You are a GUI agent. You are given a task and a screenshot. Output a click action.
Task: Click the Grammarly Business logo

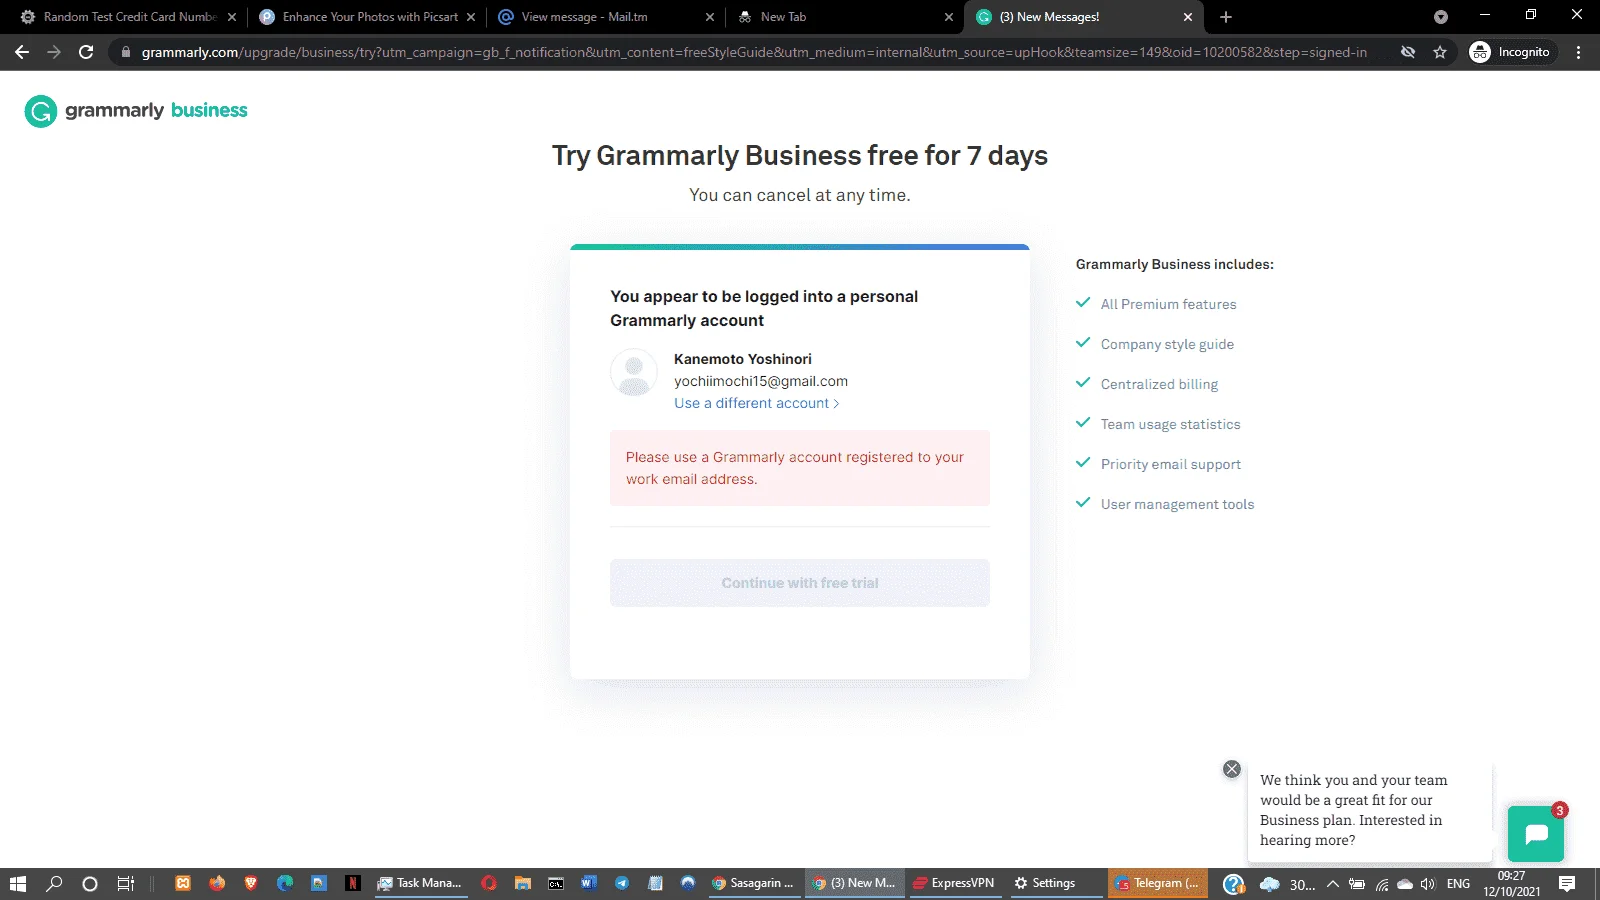coord(136,111)
